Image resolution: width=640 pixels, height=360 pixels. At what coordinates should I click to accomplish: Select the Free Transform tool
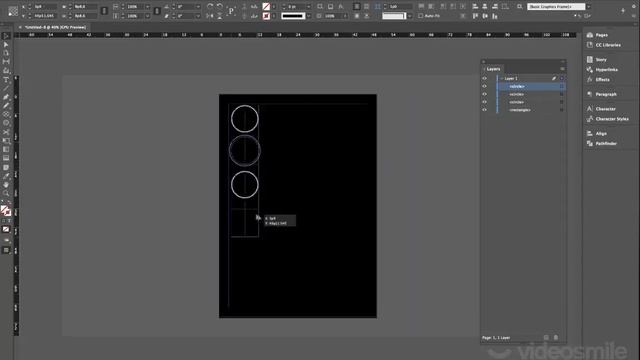tap(6, 141)
